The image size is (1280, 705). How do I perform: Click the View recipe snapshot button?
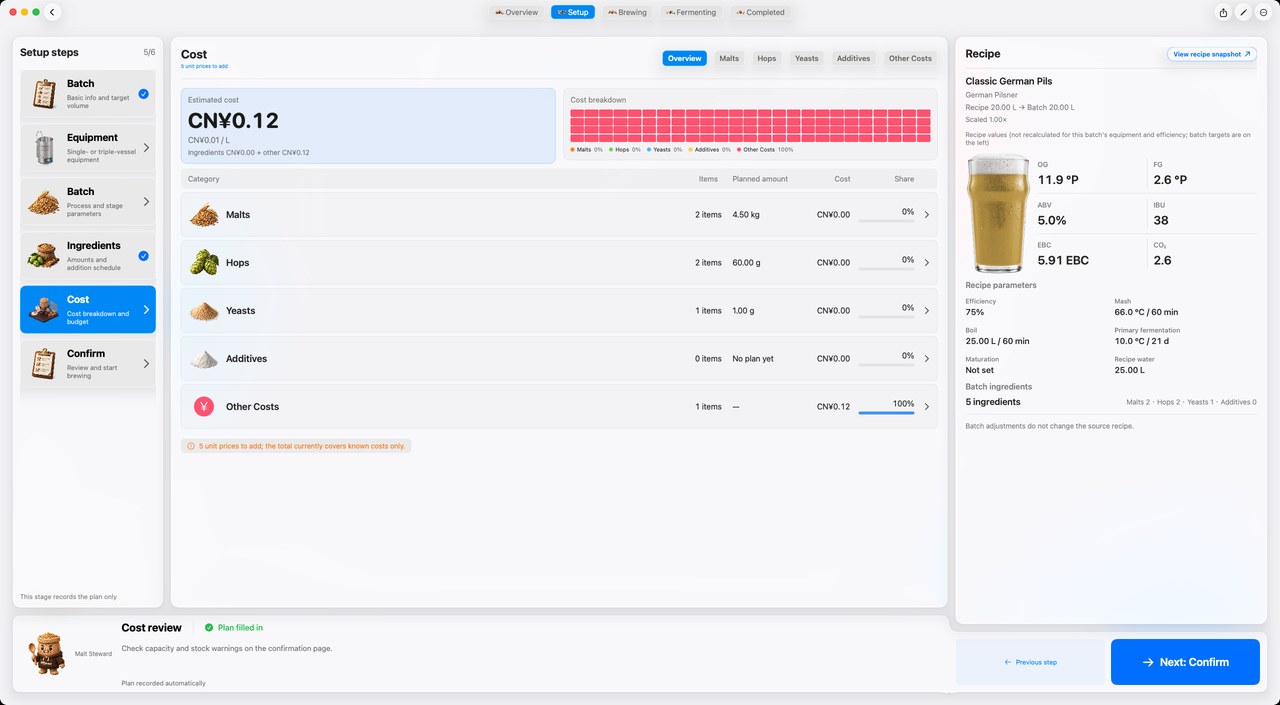1212,54
